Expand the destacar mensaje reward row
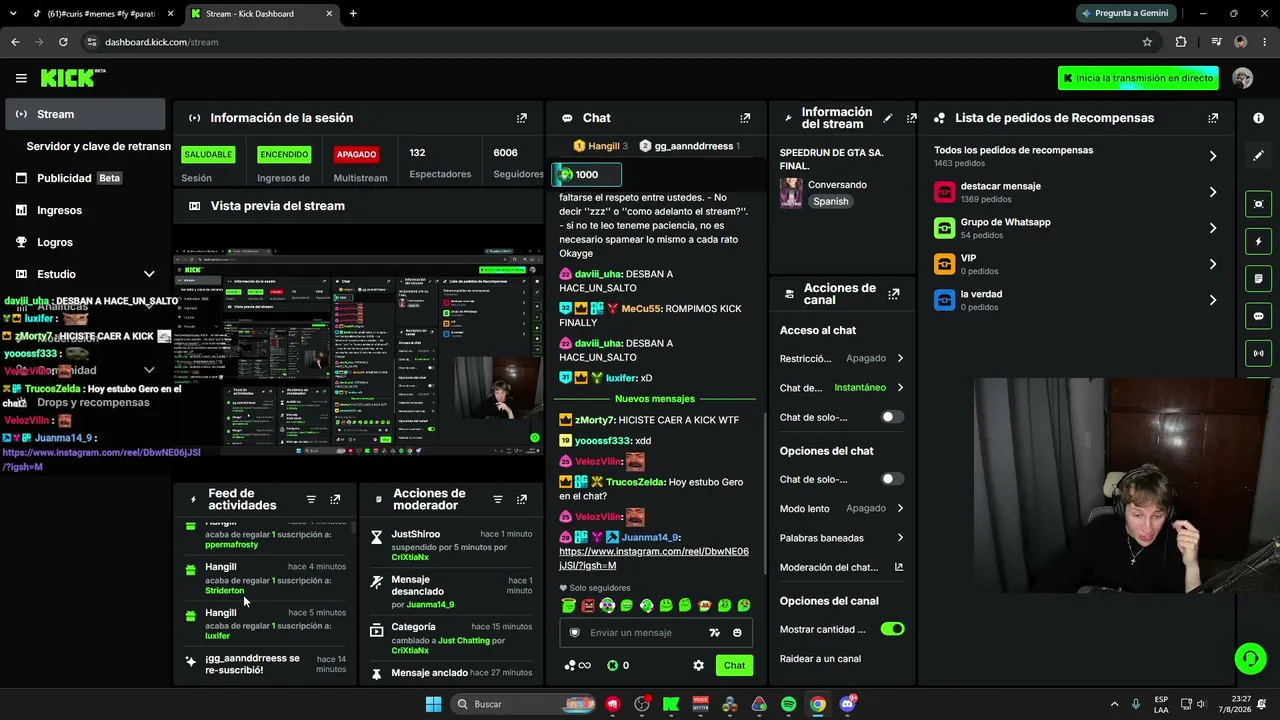The image size is (1280, 720). click(1076, 192)
